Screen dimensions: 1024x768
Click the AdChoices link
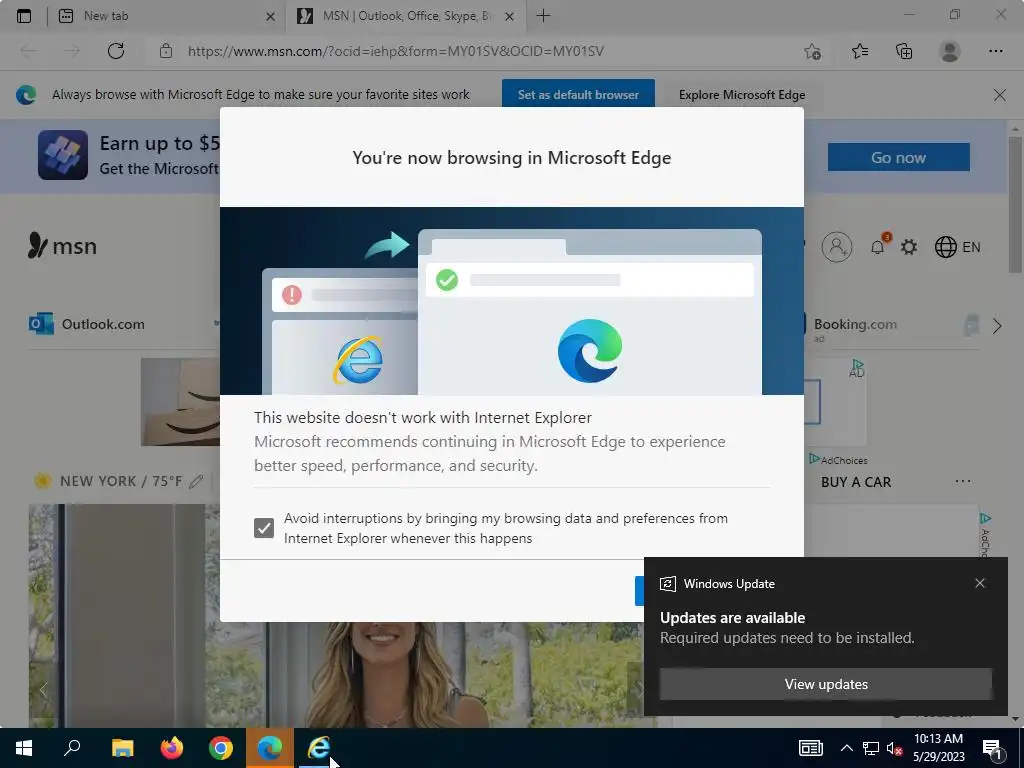(x=839, y=460)
